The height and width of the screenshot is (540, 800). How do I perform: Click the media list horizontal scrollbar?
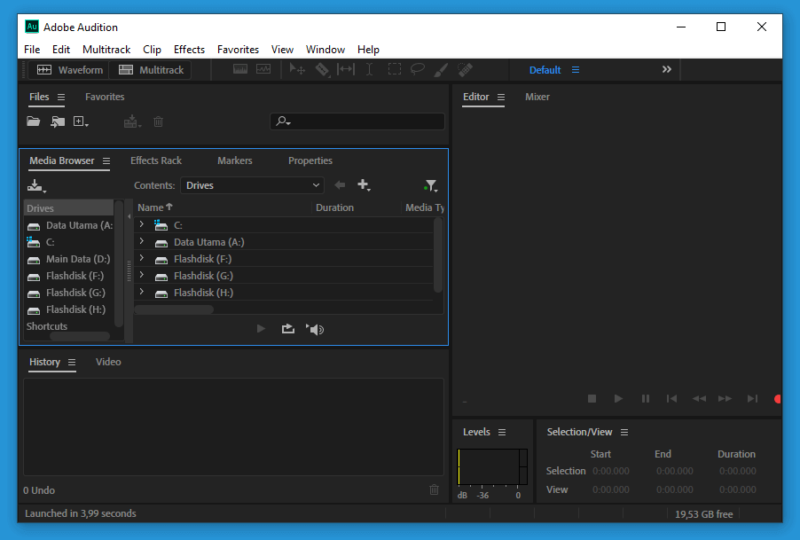point(174,310)
